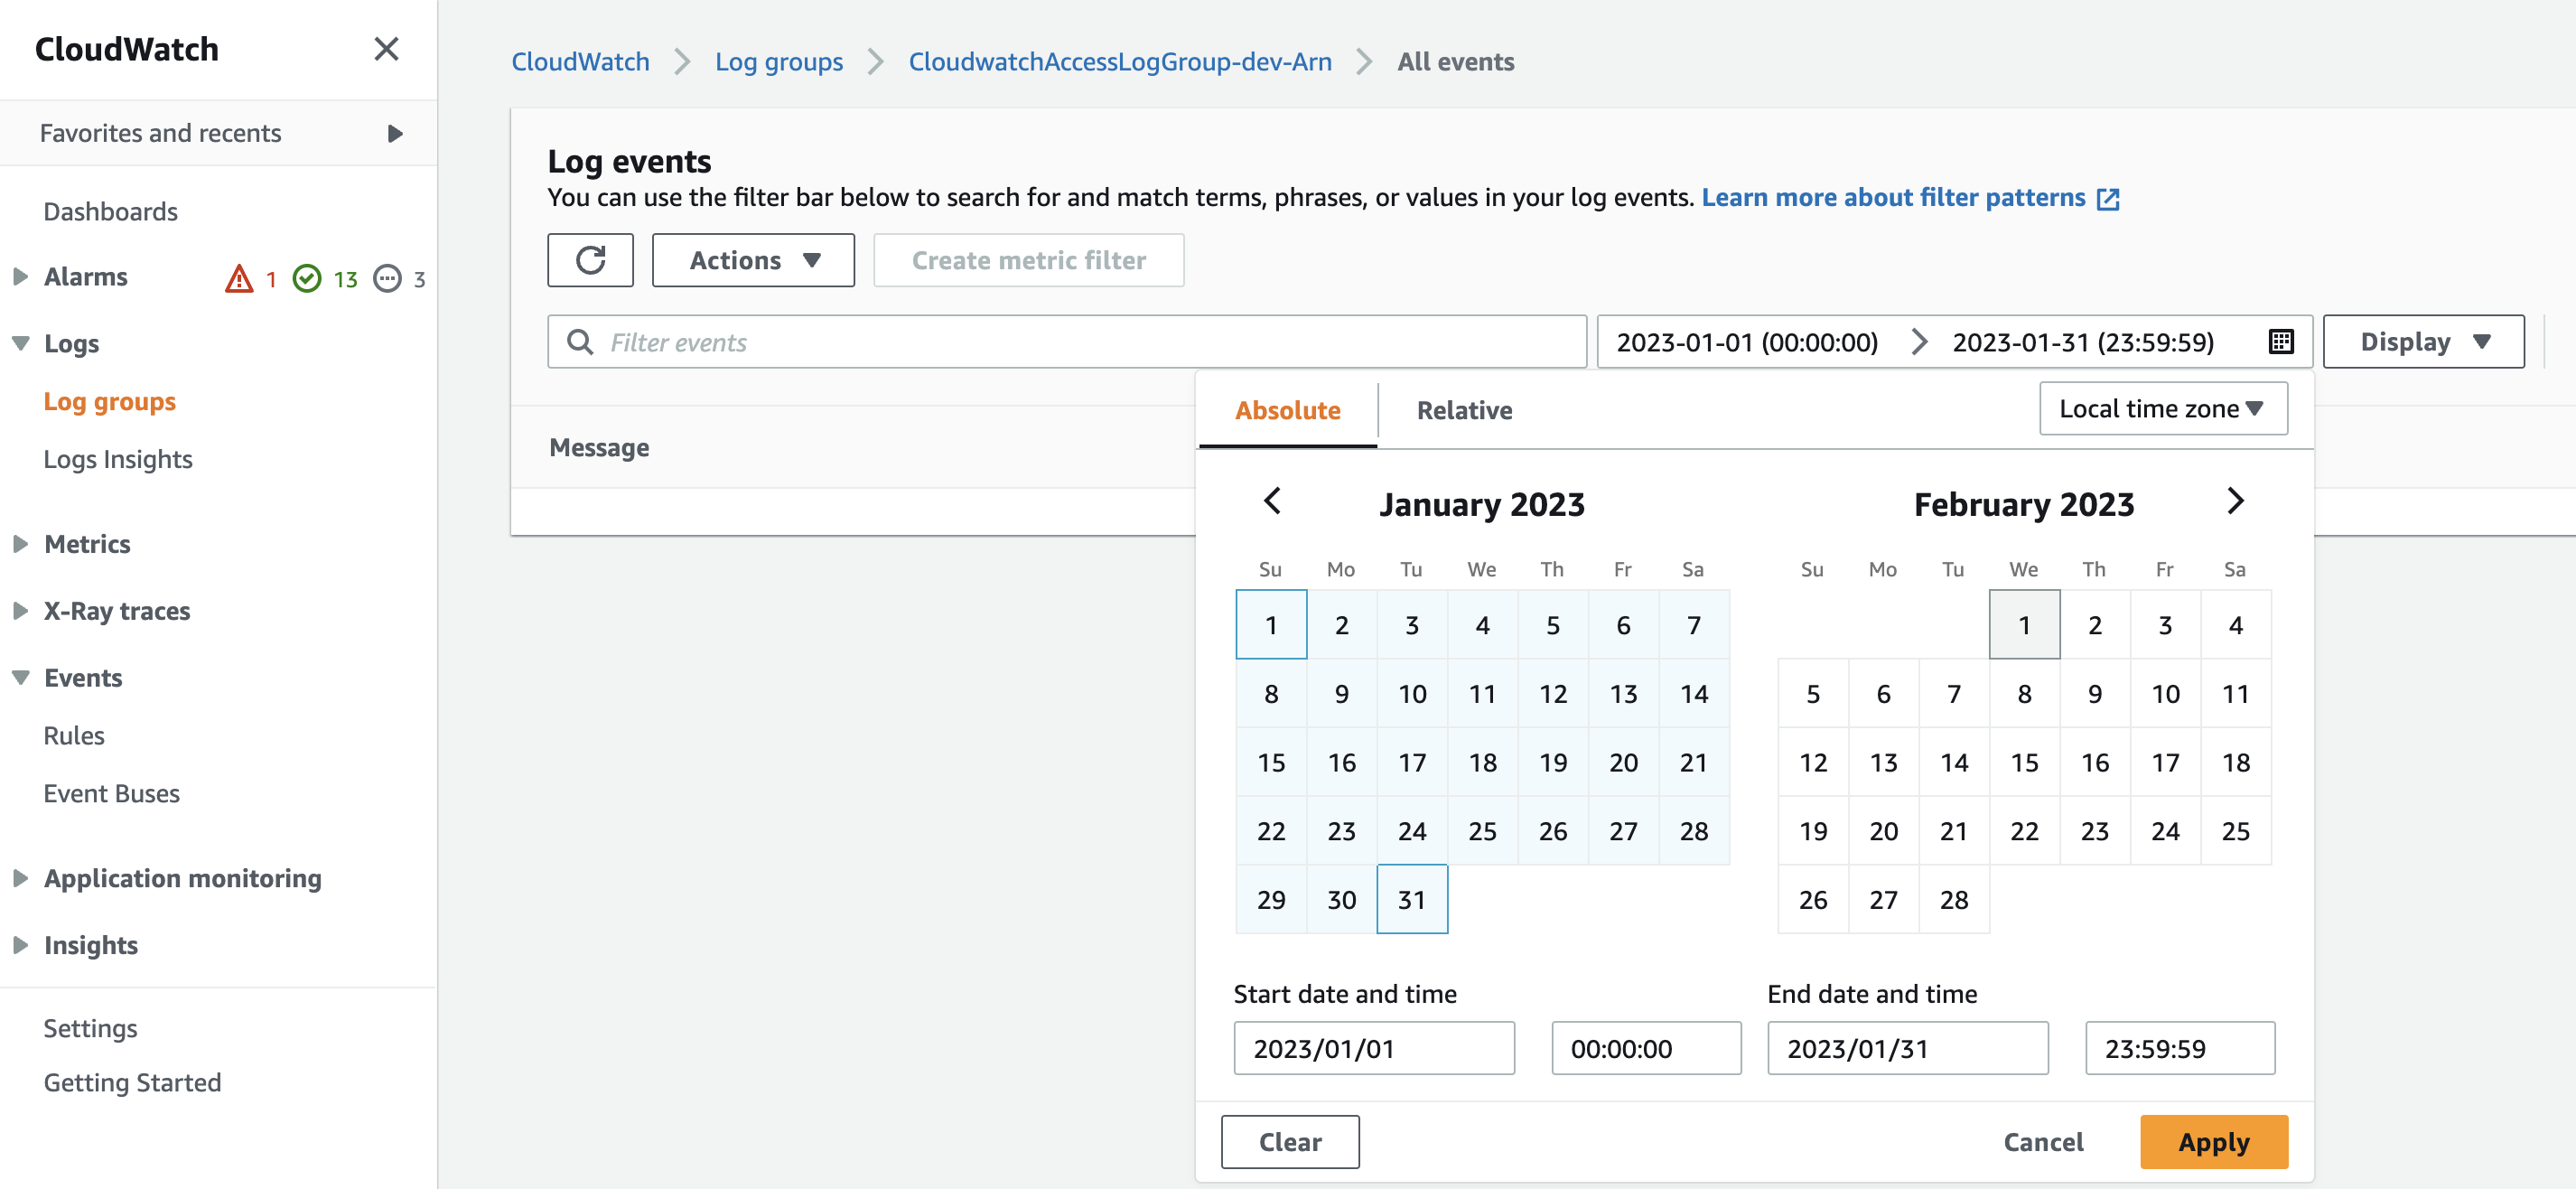Image resolution: width=2576 pixels, height=1189 pixels.
Task: Expand the Insights navigation section
Action: coord(20,945)
